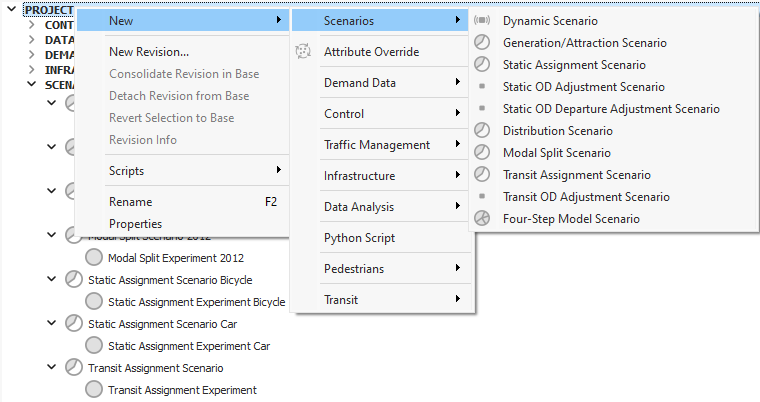Collapse the Static Assignment Scenario Car node
Viewport: 760px width, 402px height.
[52, 323]
